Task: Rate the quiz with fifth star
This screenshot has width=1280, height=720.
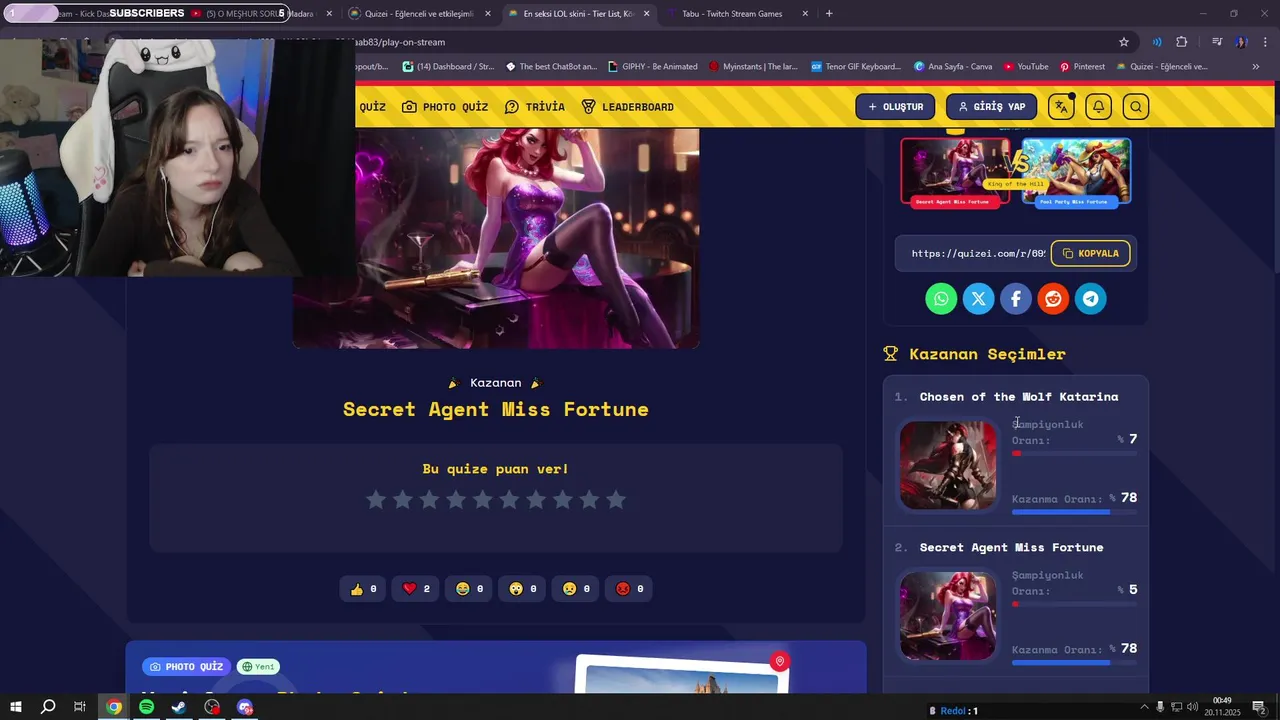Action: (483, 499)
